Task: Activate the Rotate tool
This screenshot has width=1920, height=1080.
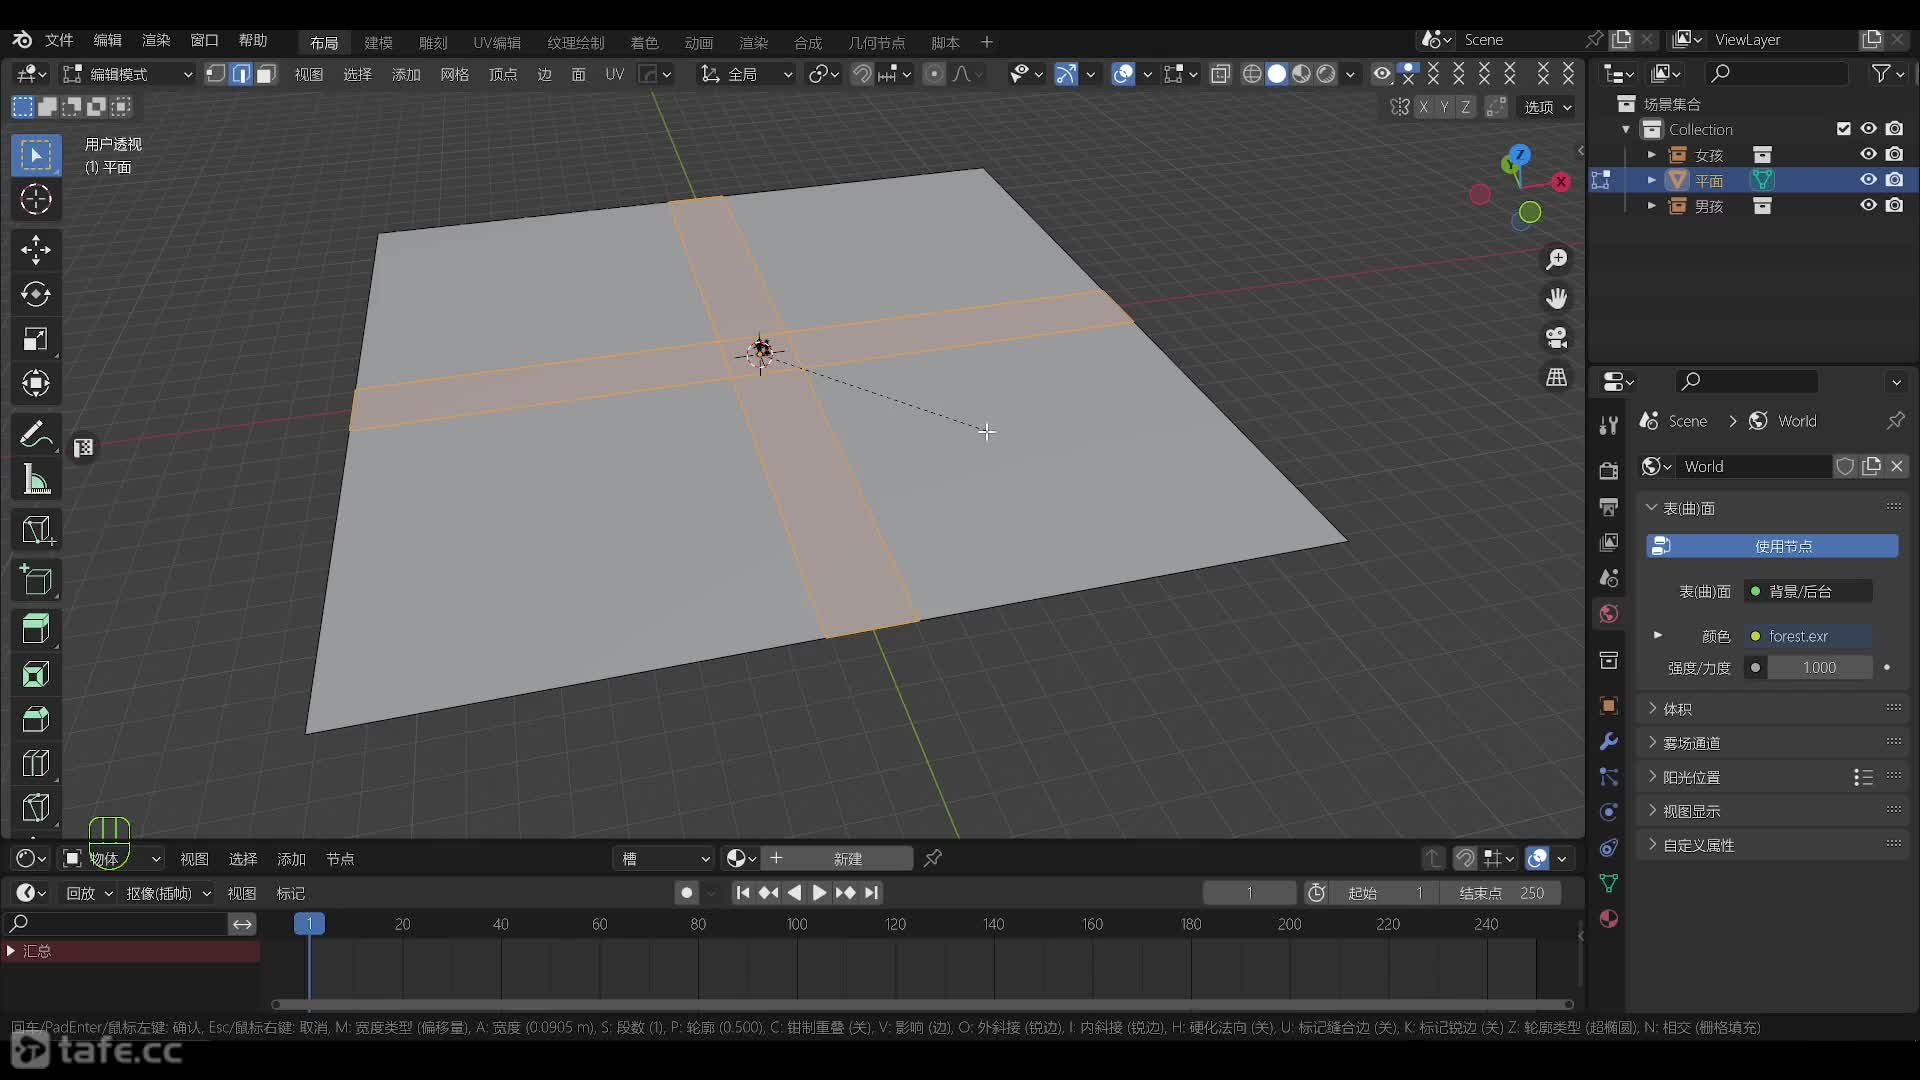Action: 36,294
